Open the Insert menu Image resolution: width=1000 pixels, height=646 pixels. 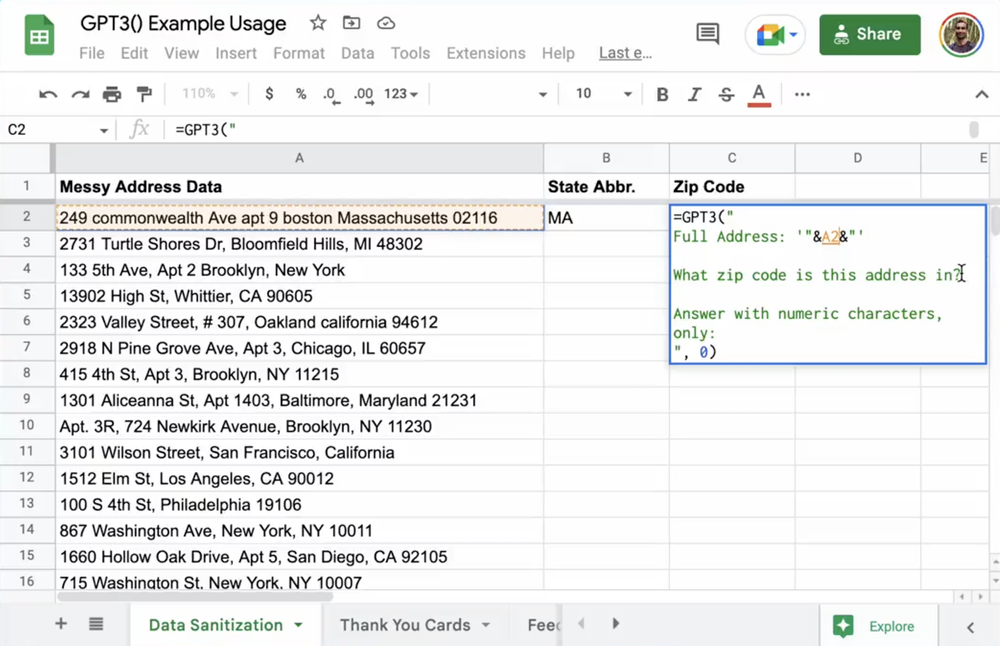point(236,54)
